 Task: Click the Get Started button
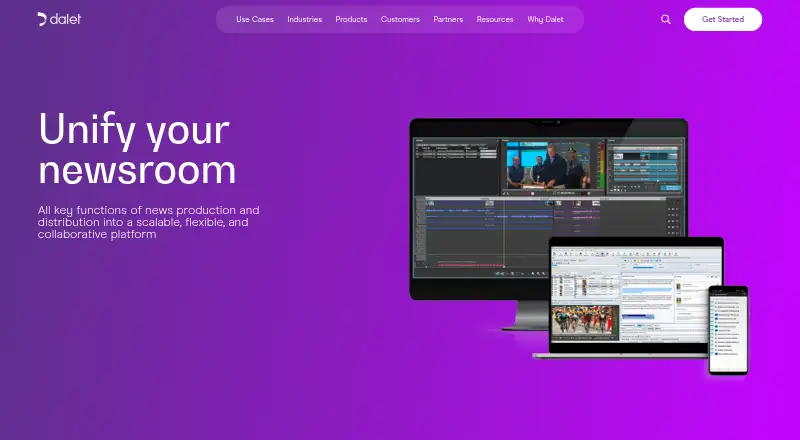pyautogui.click(x=723, y=19)
